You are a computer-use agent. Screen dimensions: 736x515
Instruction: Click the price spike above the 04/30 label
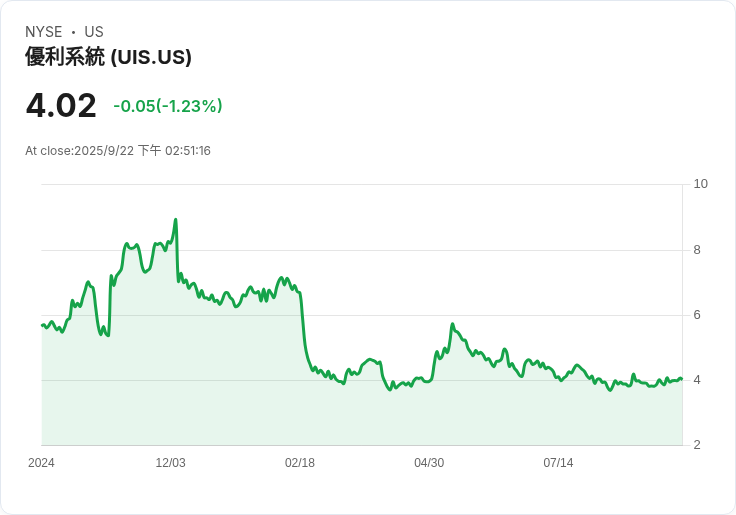click(x=452, y=325)
